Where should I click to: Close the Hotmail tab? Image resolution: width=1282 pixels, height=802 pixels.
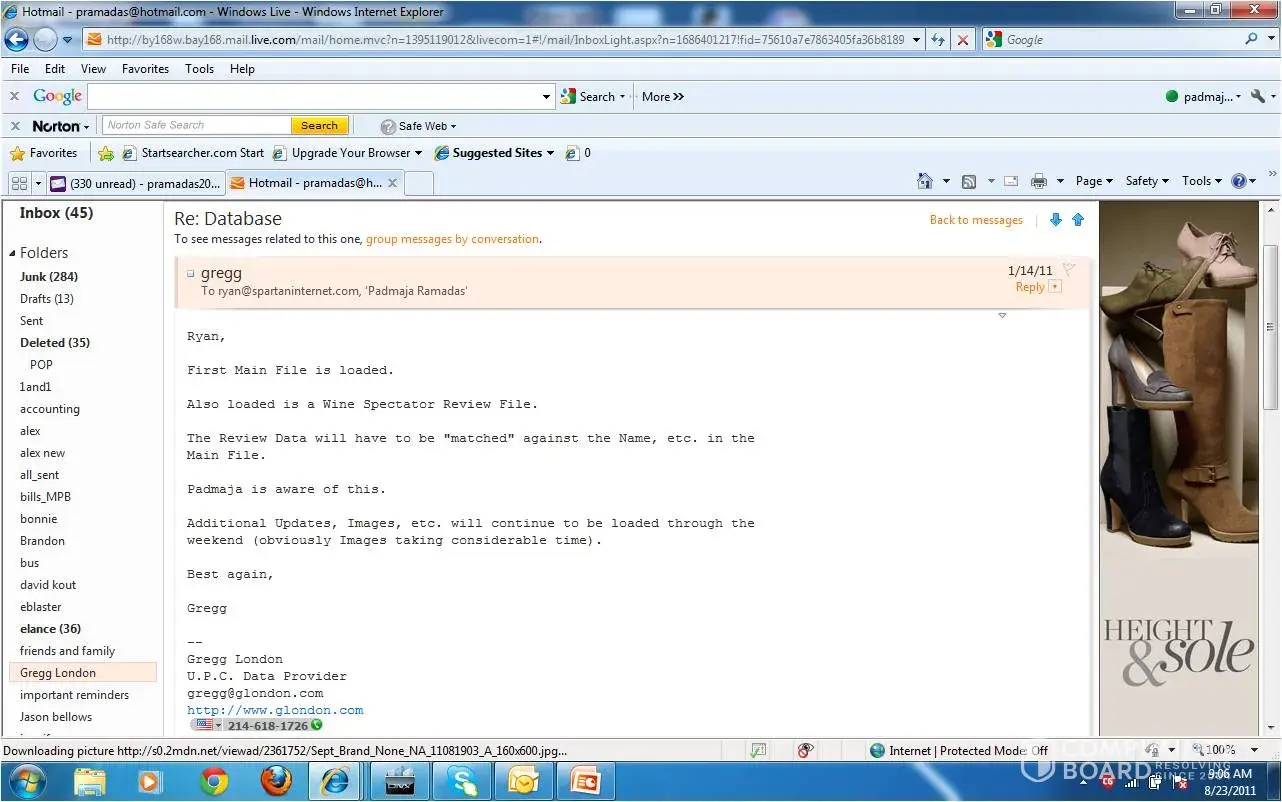click(393, 183)
